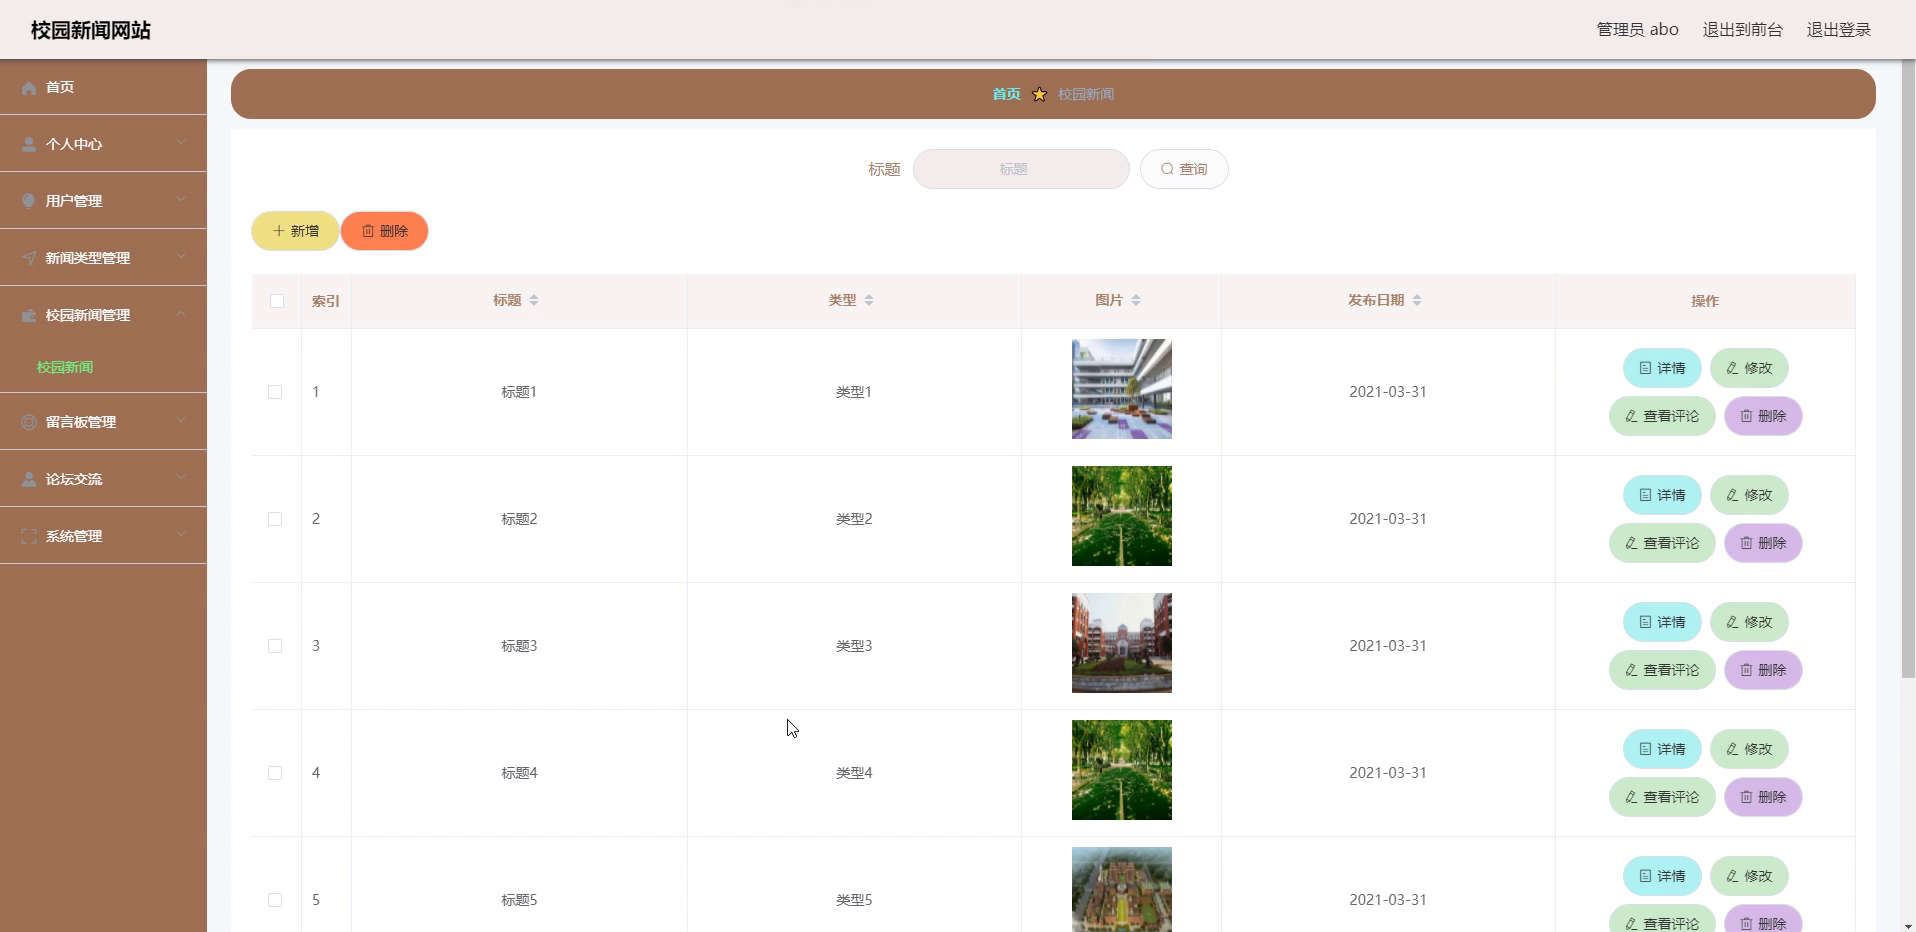This screenshot has width=1916, height=932.
Task: Click the star icon in breadcrumb bar
Action: tap(1039, 94)
